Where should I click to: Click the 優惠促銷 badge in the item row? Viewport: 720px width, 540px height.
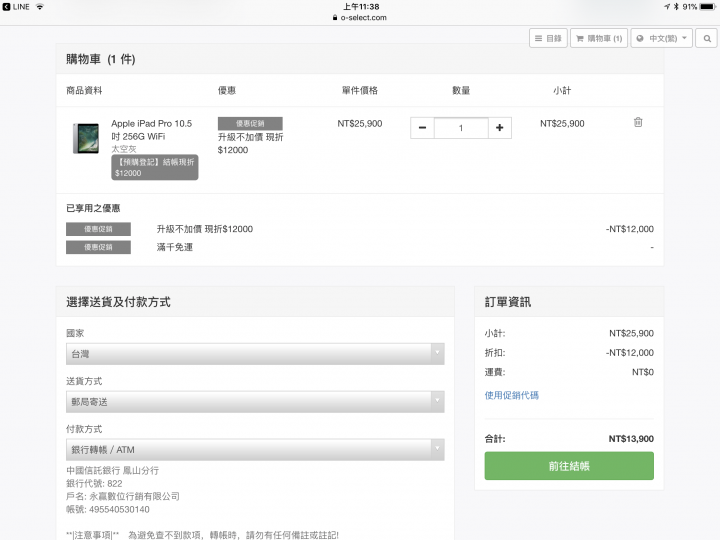point(250,124)
